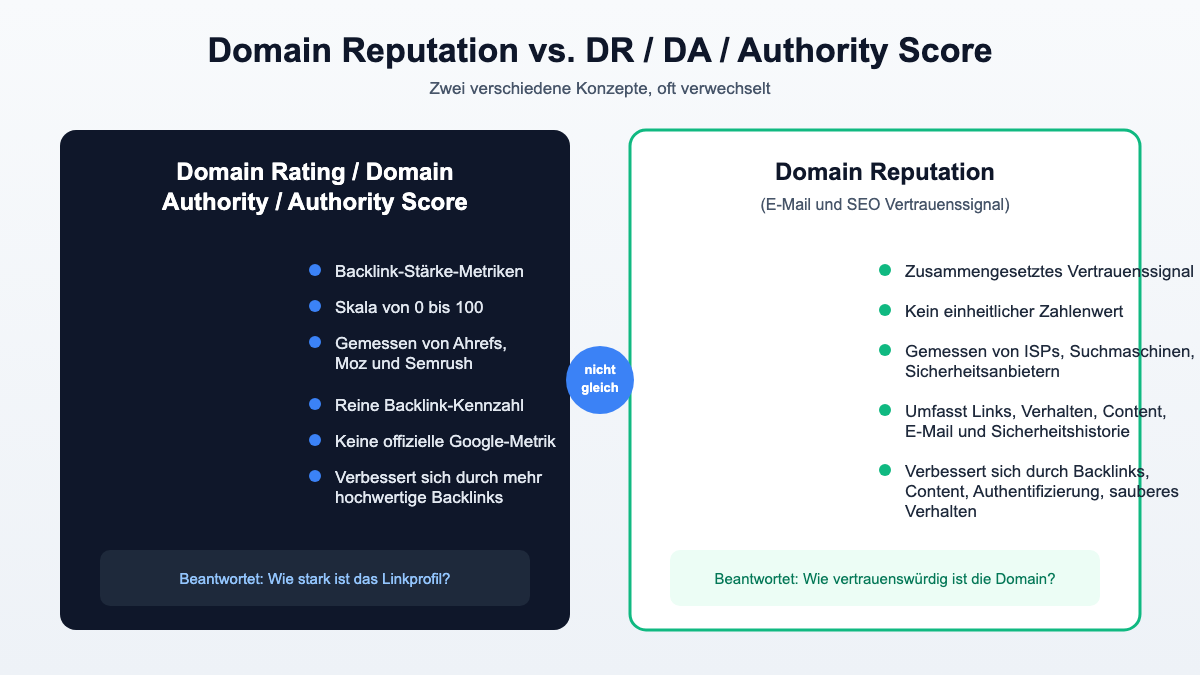Click blue bullet beside 'Backlink-Stärke-Metriken'
The image size is (1200, 675).
(x=315, y=270)
